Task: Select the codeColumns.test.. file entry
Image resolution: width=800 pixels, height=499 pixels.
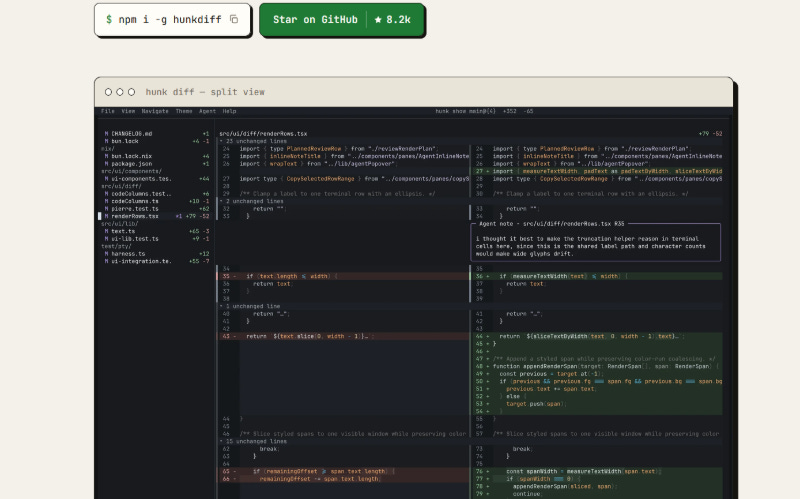Action: [x=157, y=194]
